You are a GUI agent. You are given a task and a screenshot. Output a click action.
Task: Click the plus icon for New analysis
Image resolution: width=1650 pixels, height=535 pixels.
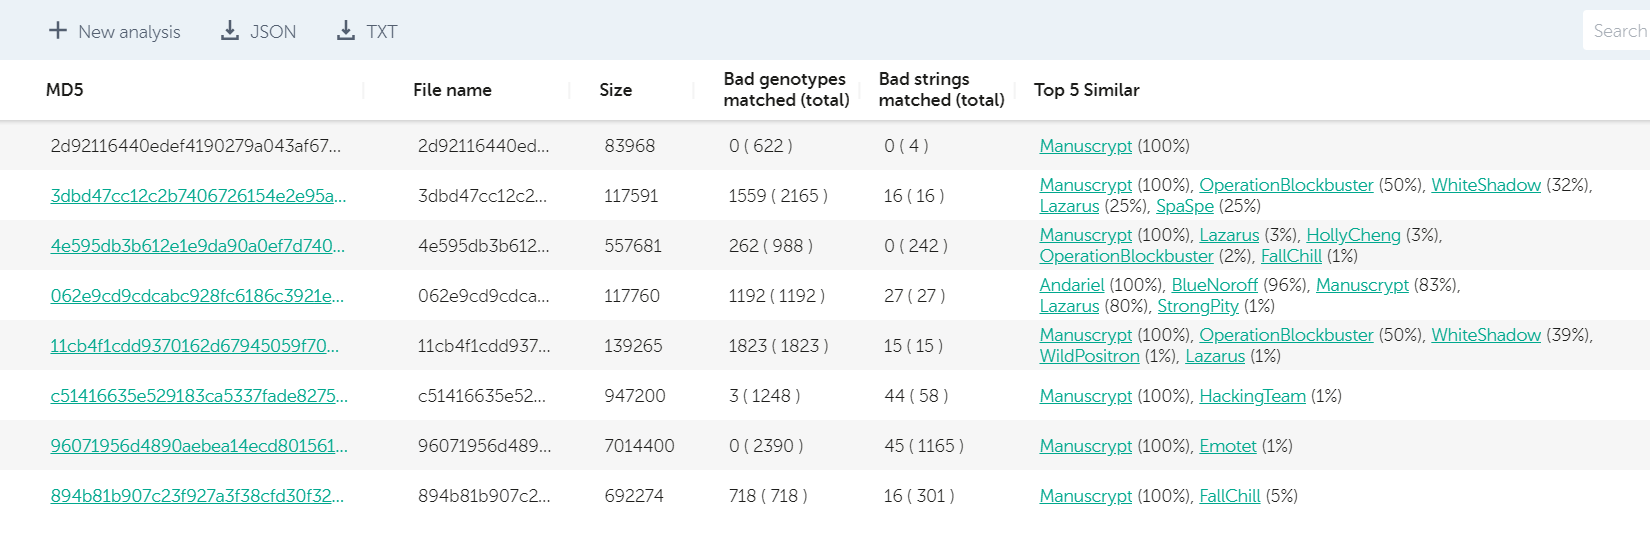(x=58, y=31)
